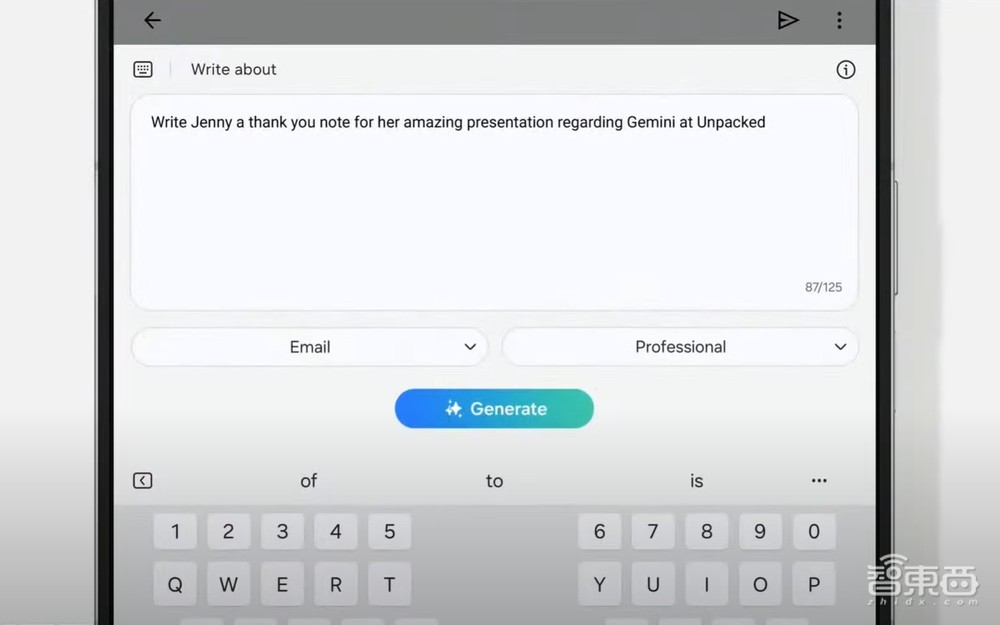
Task: Tap the letter T key
Action: 389,585
